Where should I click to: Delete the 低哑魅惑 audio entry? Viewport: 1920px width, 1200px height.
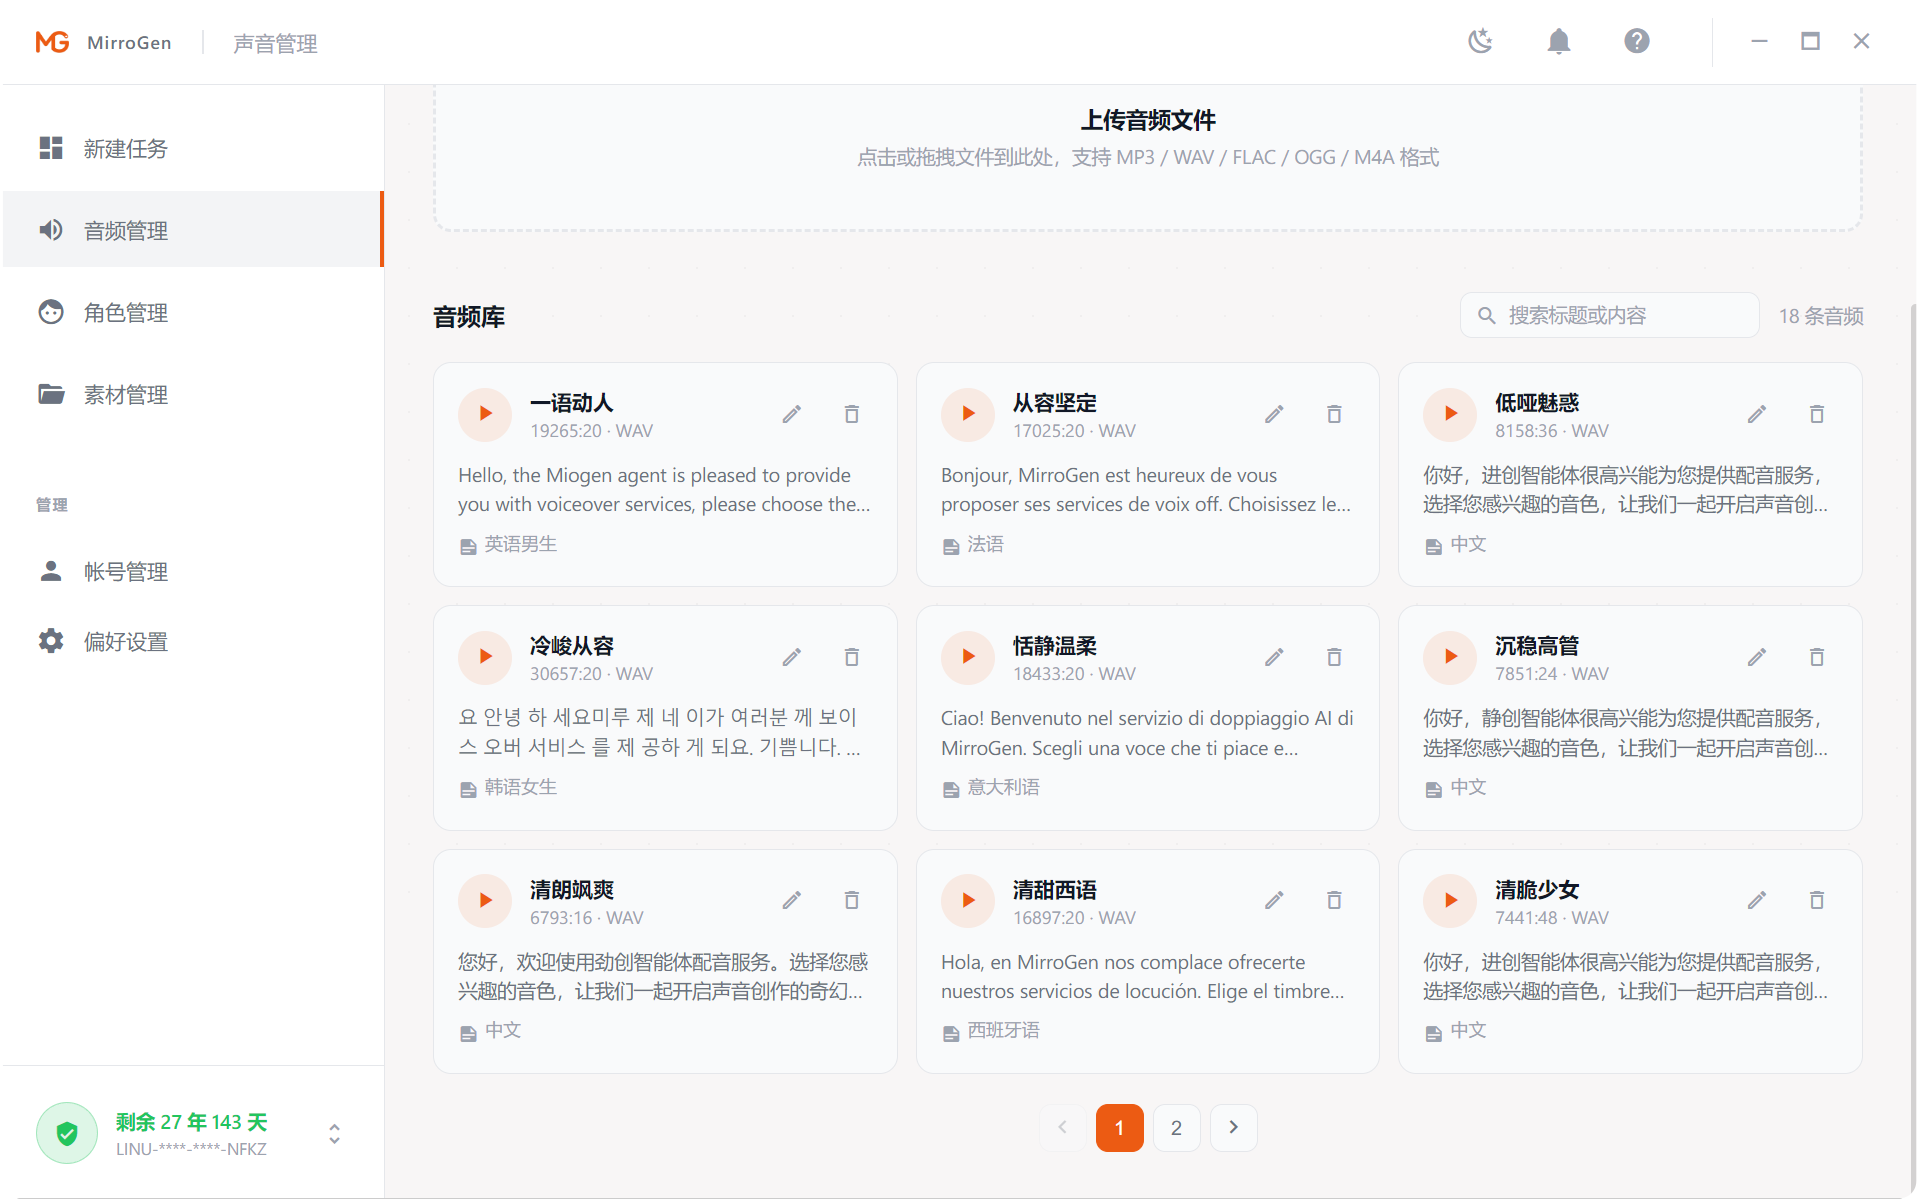(1816, 414)
